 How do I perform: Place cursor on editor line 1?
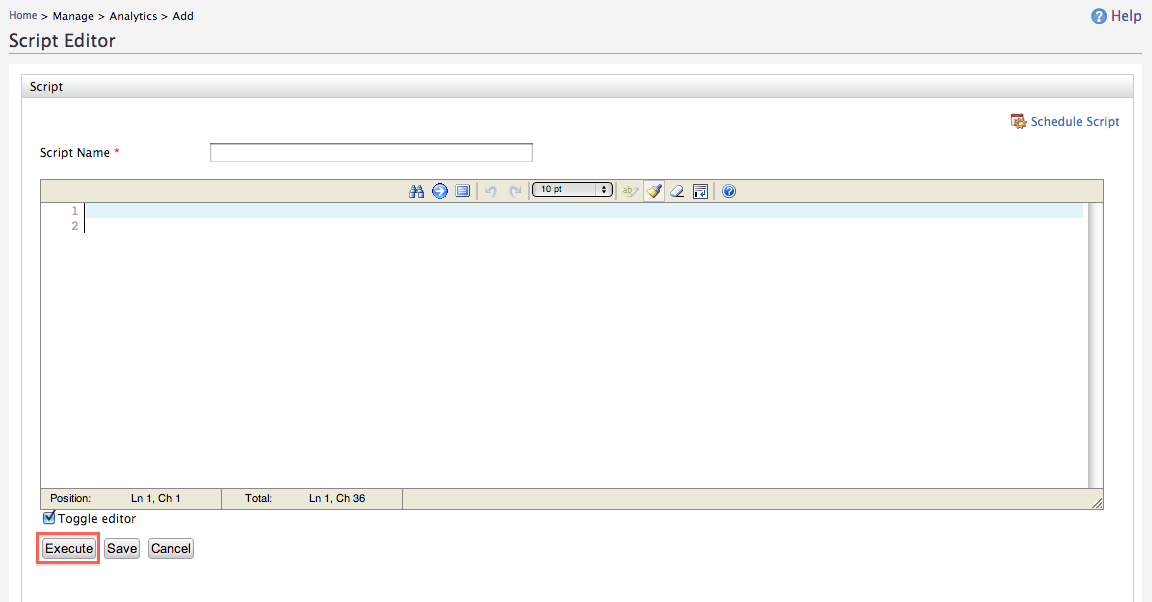(584, 211)
